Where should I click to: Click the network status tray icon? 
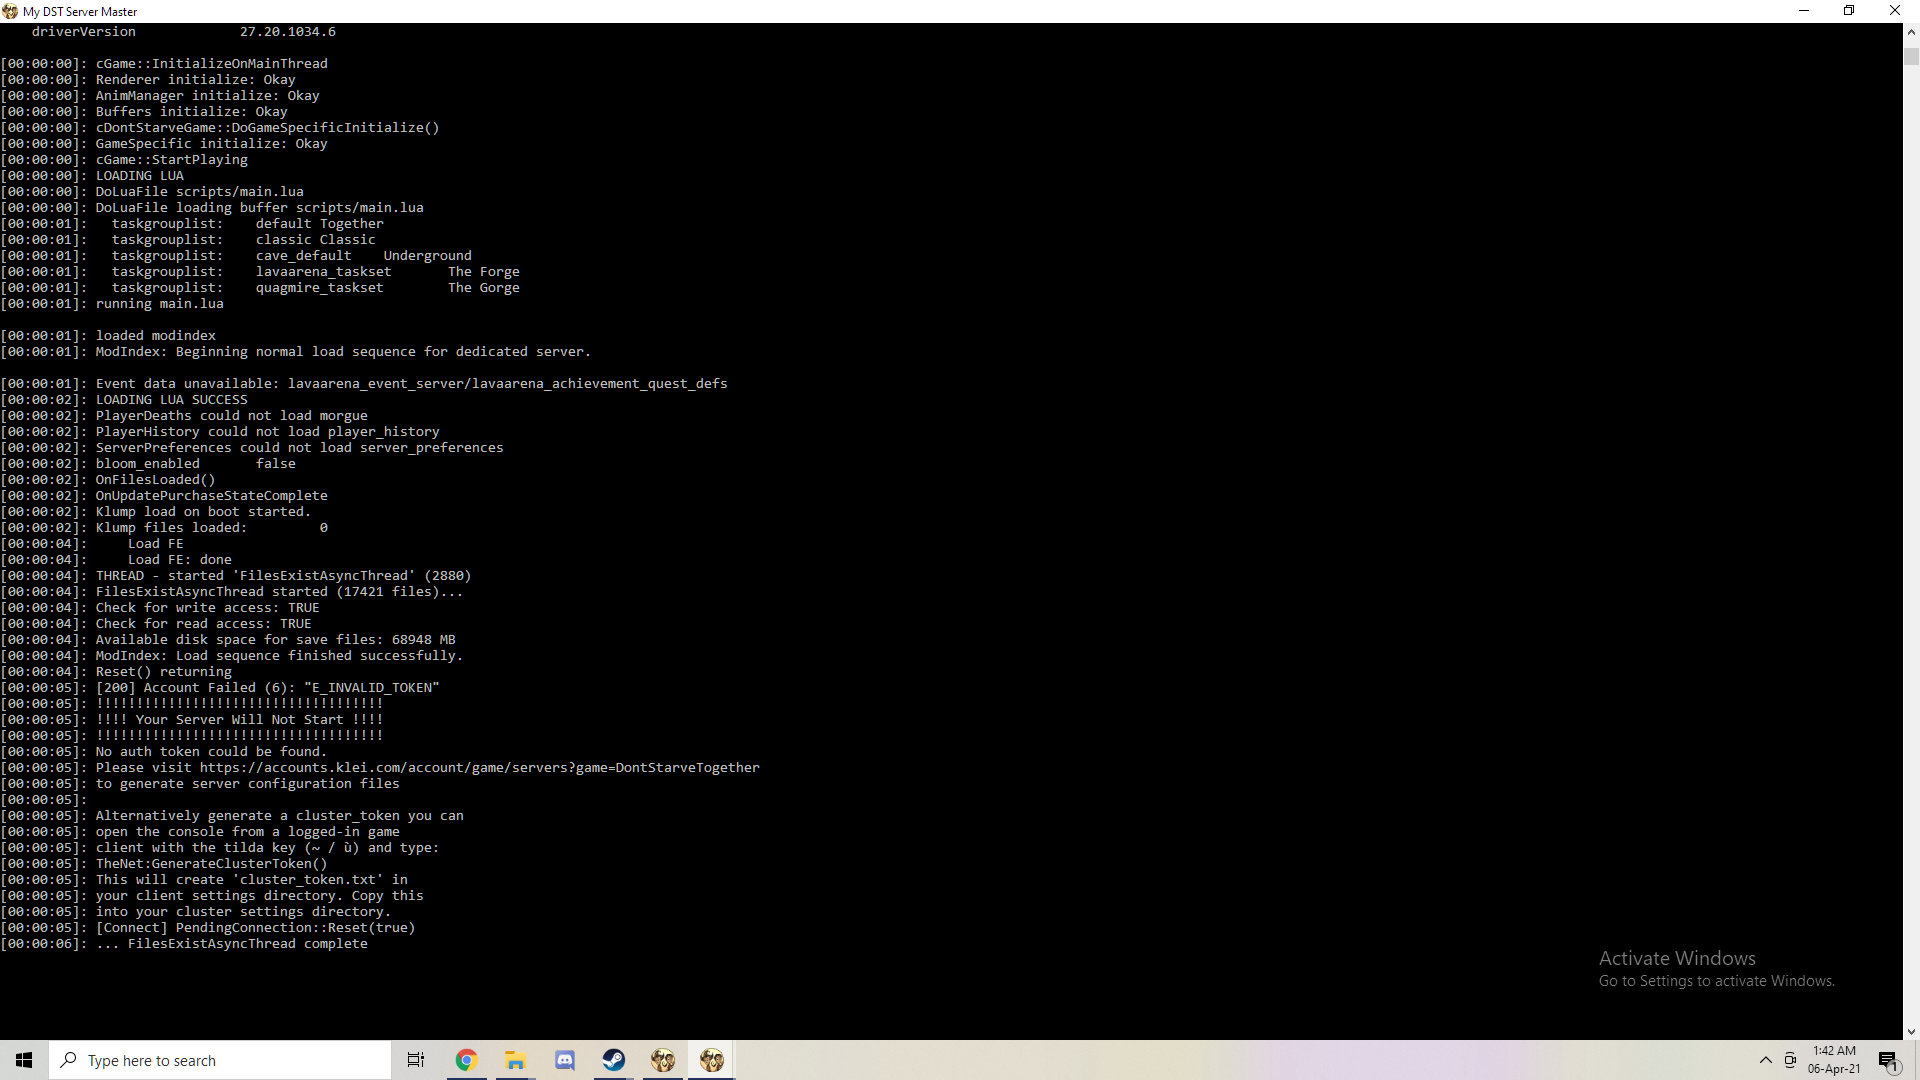click(1790, 1060)
